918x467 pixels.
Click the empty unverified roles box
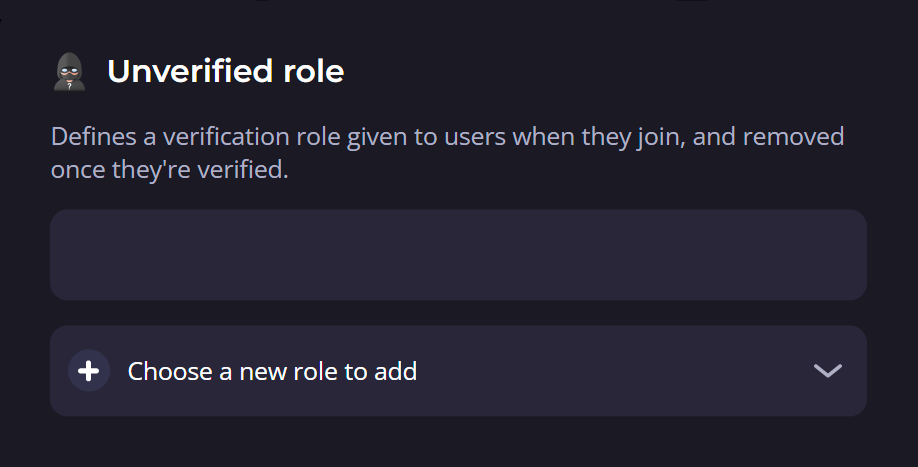[x=458, y=255]
